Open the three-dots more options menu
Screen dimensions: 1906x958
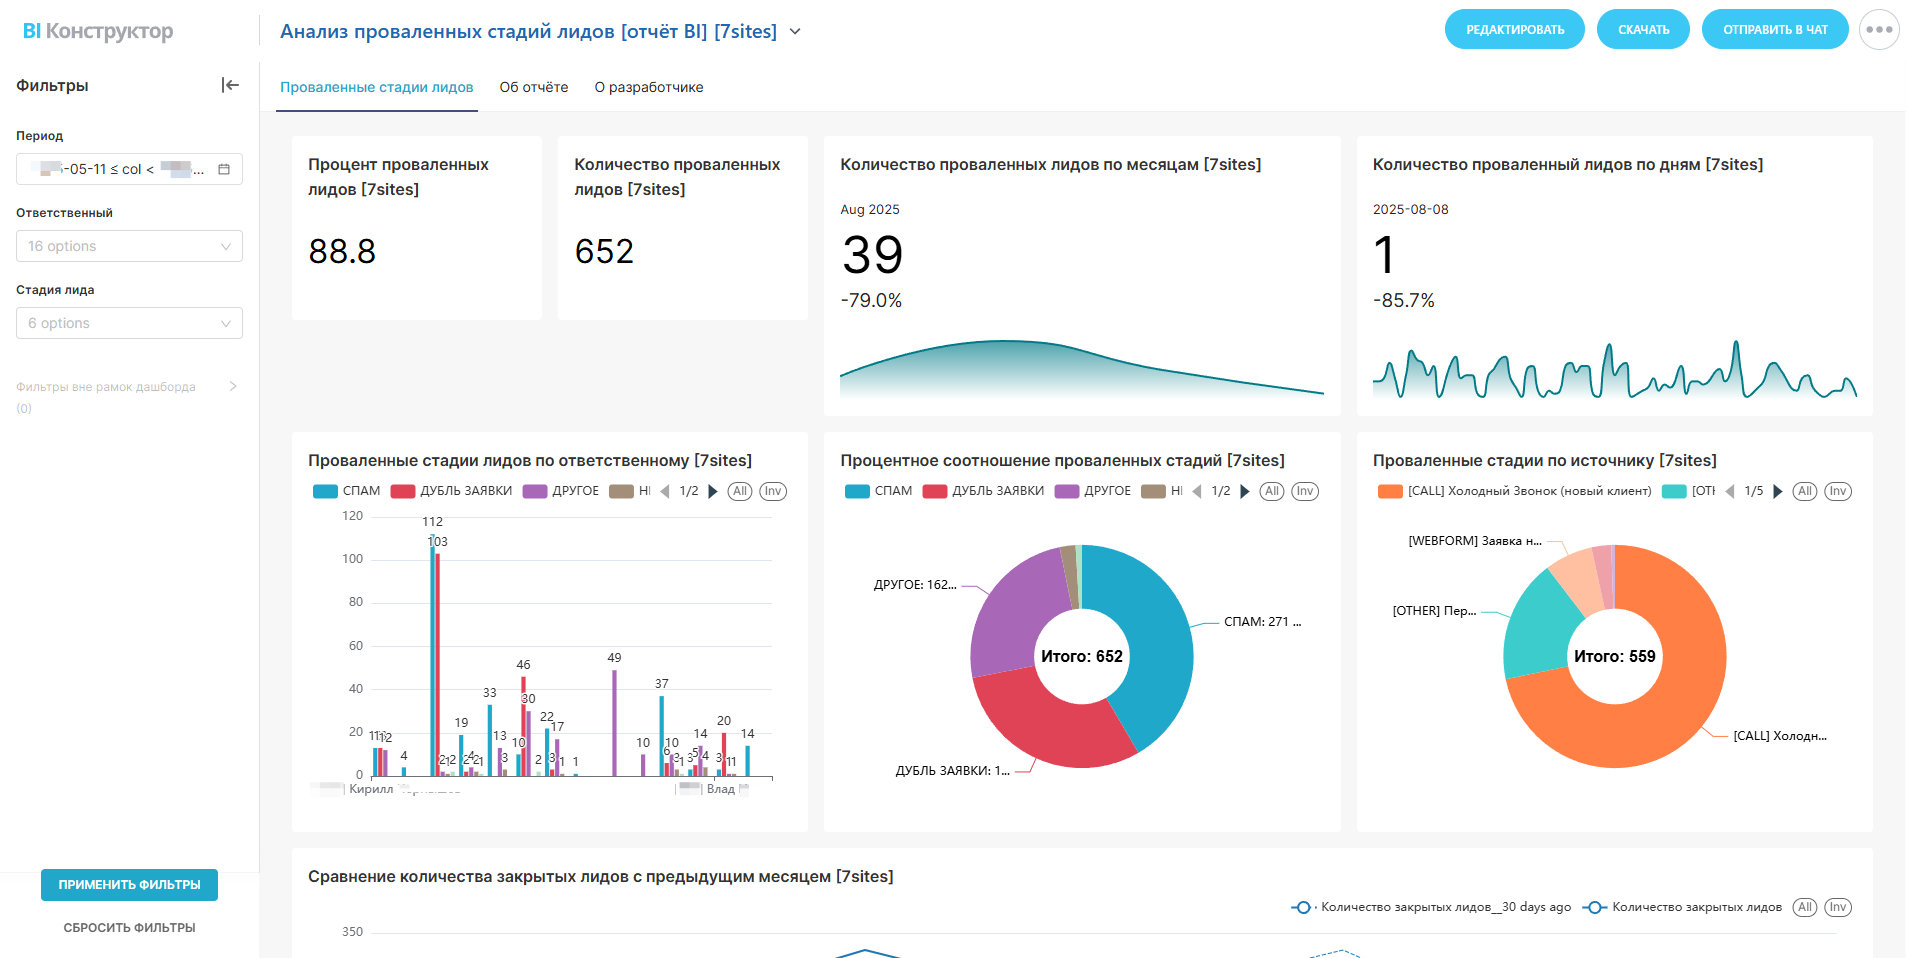click(1879, 30)
